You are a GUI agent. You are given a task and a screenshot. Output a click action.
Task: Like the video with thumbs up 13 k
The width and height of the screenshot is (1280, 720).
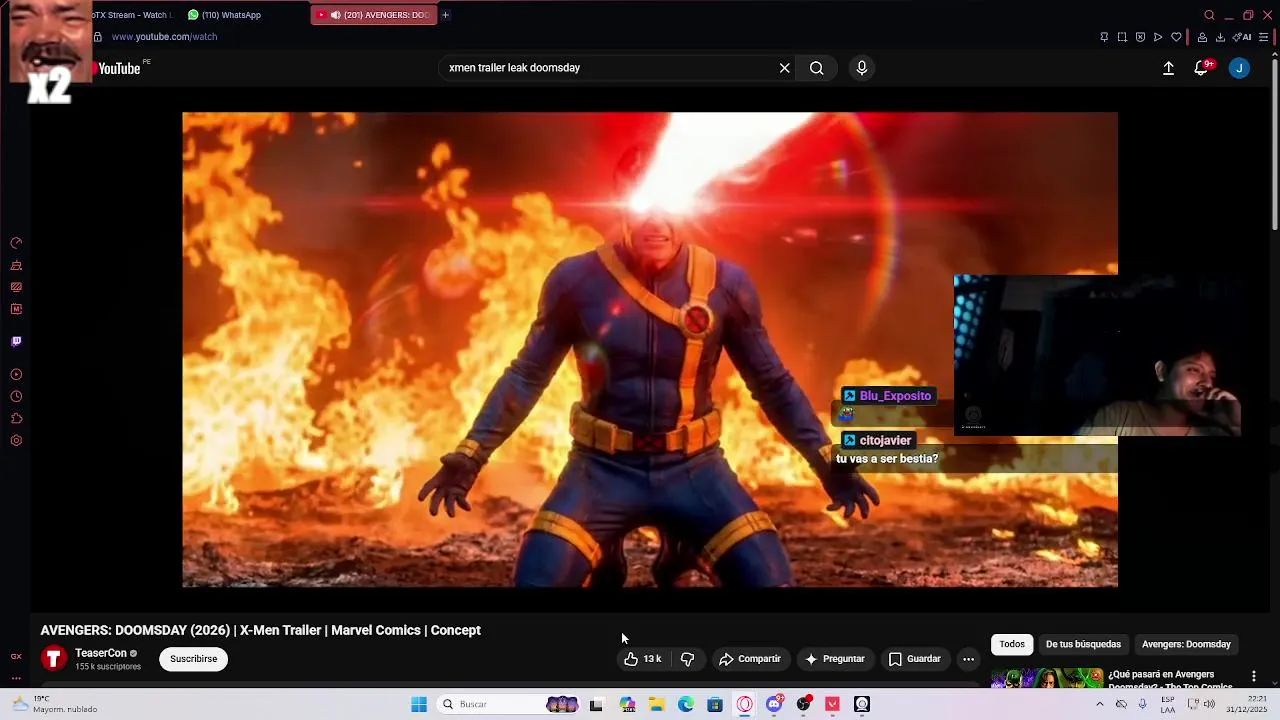643,659
